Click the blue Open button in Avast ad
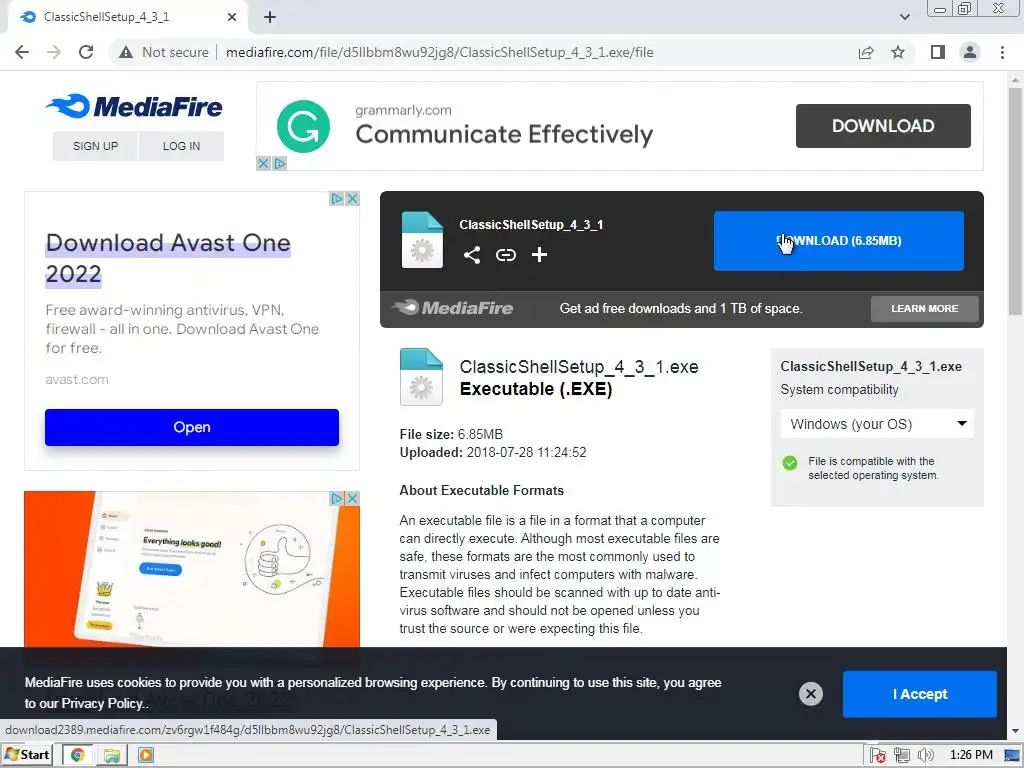 [x=192, y=427]
